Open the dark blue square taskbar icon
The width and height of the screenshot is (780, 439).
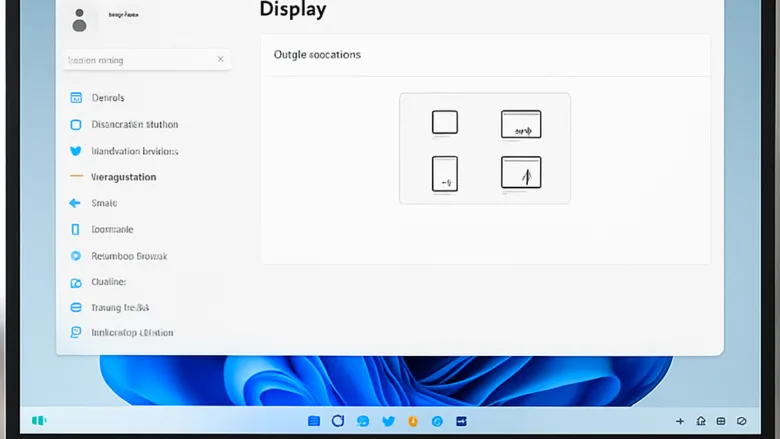pyautogui.click(x=462, y=422)
